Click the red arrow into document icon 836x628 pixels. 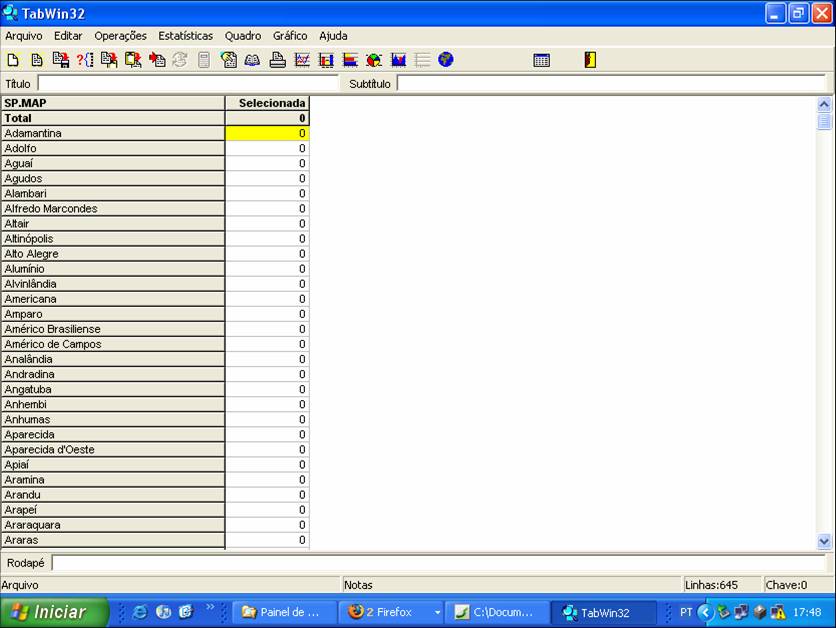coord(157,60)
